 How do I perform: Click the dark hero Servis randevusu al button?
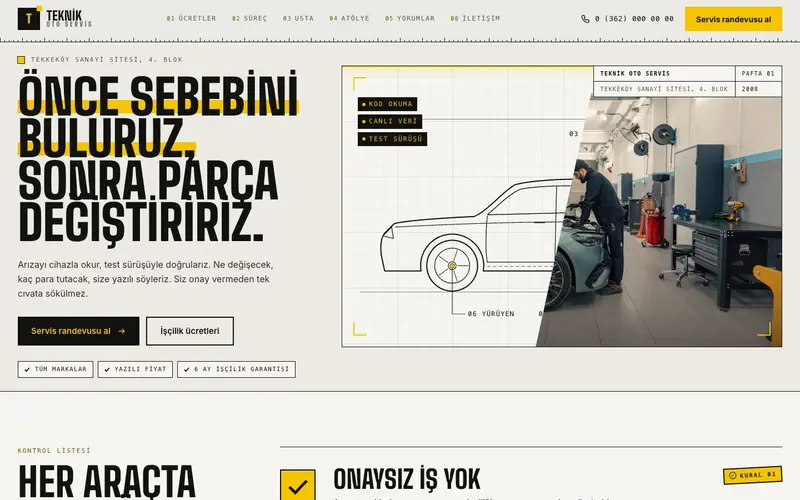pyautogui.click(x=78, y=331)
